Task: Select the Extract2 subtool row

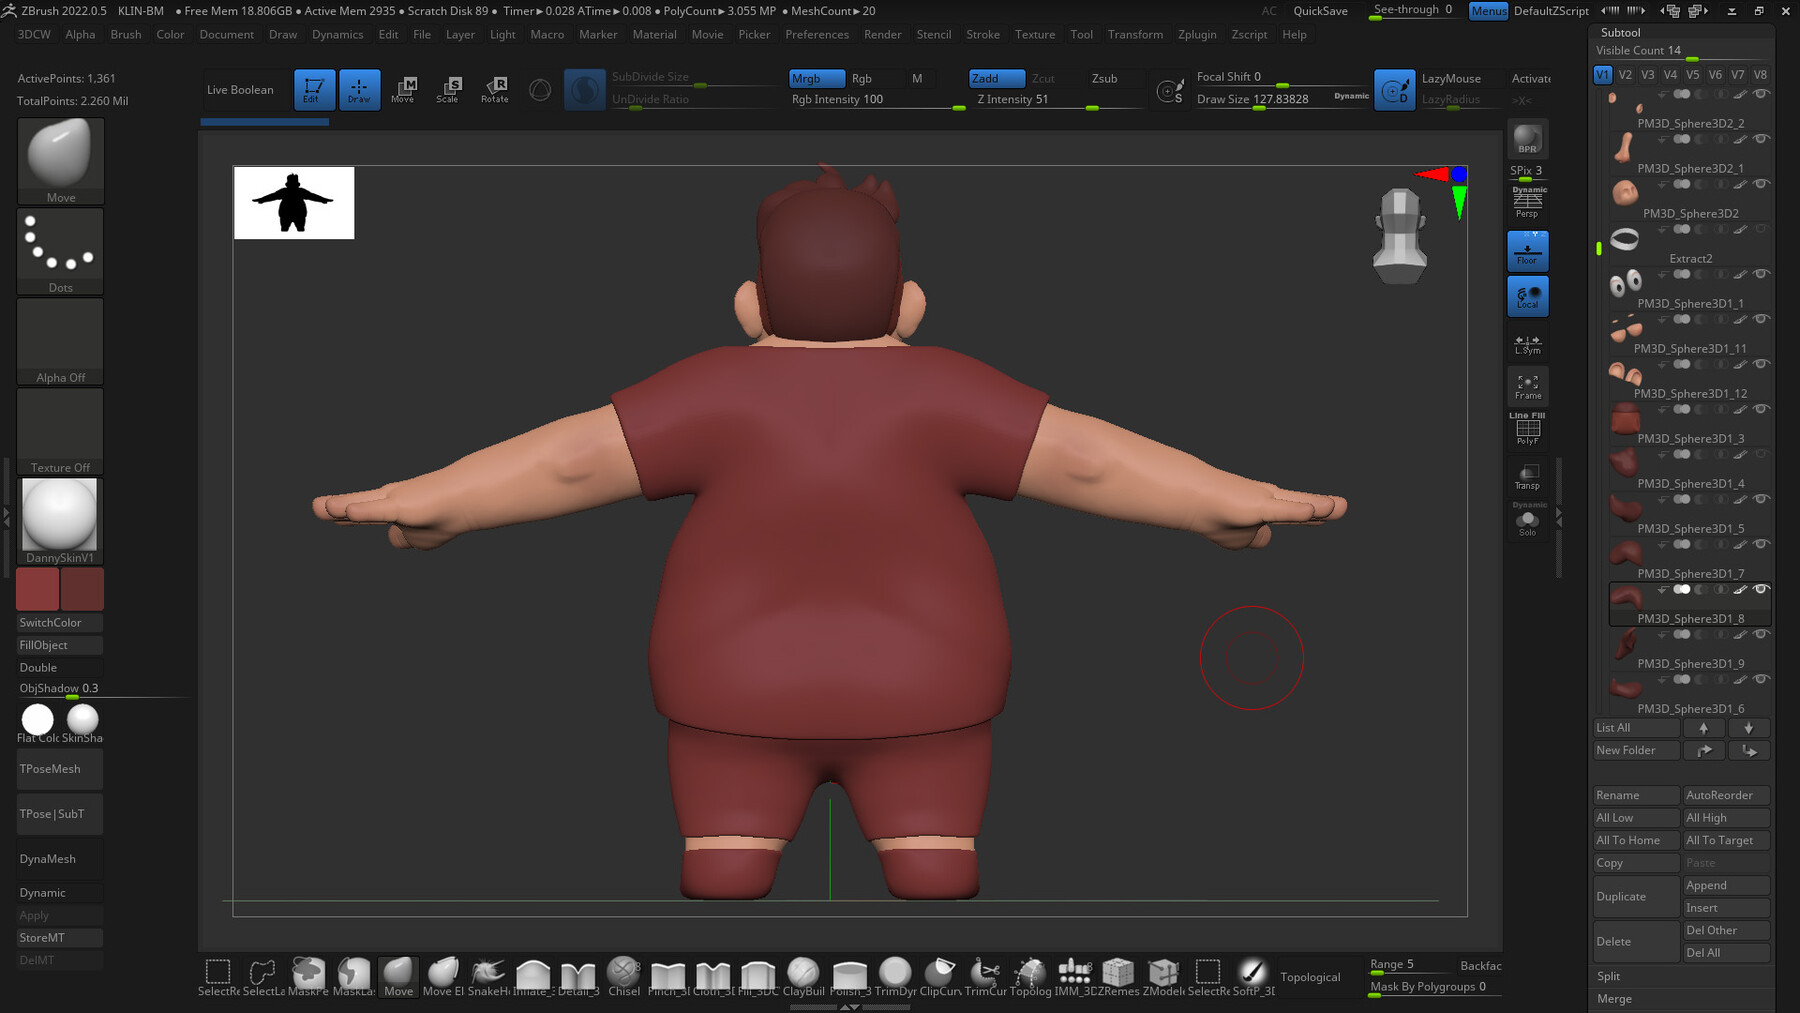Action: tap(1690, 245)
